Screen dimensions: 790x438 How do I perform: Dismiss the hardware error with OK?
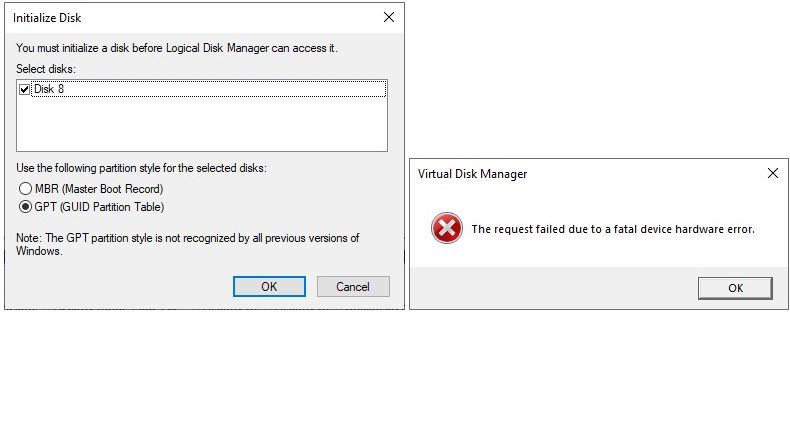pyautogui.click(x=735, y=288)
